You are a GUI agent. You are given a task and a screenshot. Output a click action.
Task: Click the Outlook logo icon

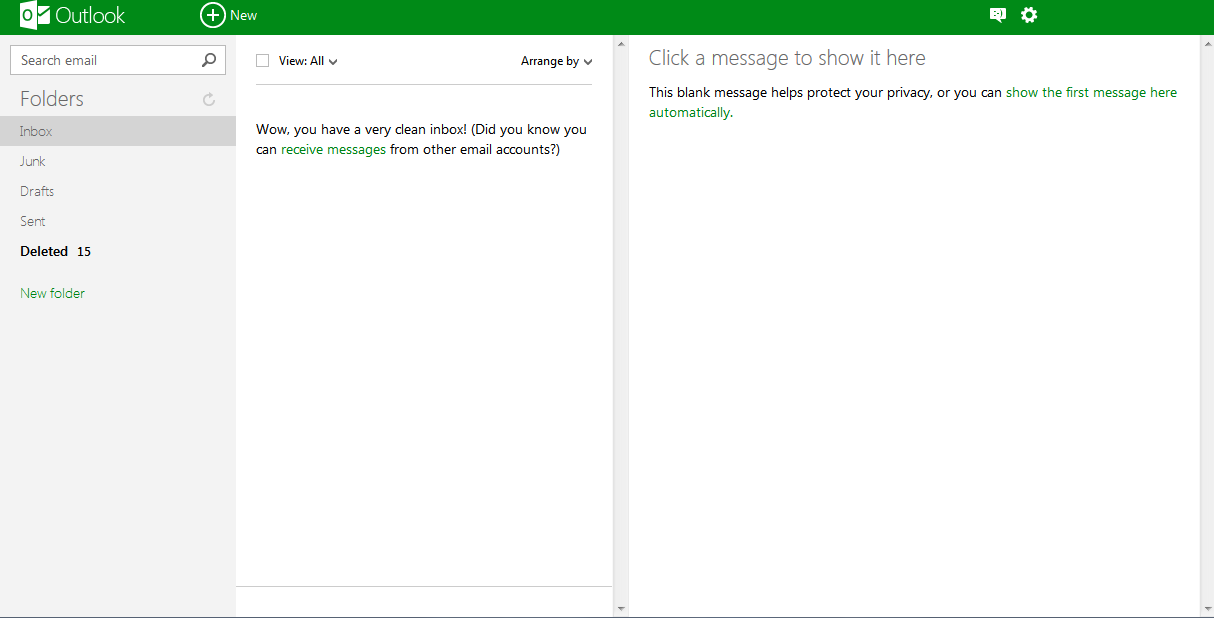point(35,15)
